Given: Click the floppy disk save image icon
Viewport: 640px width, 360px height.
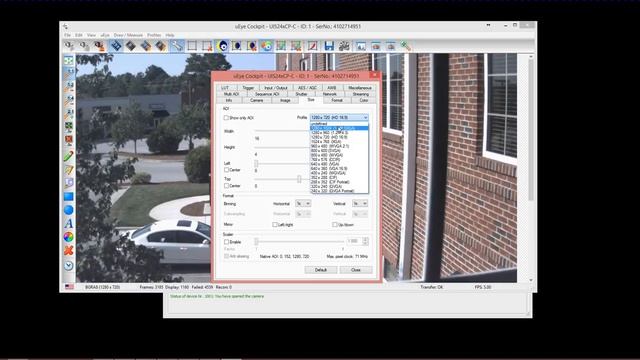Looking at the screenshot, I should click(329, 46).
